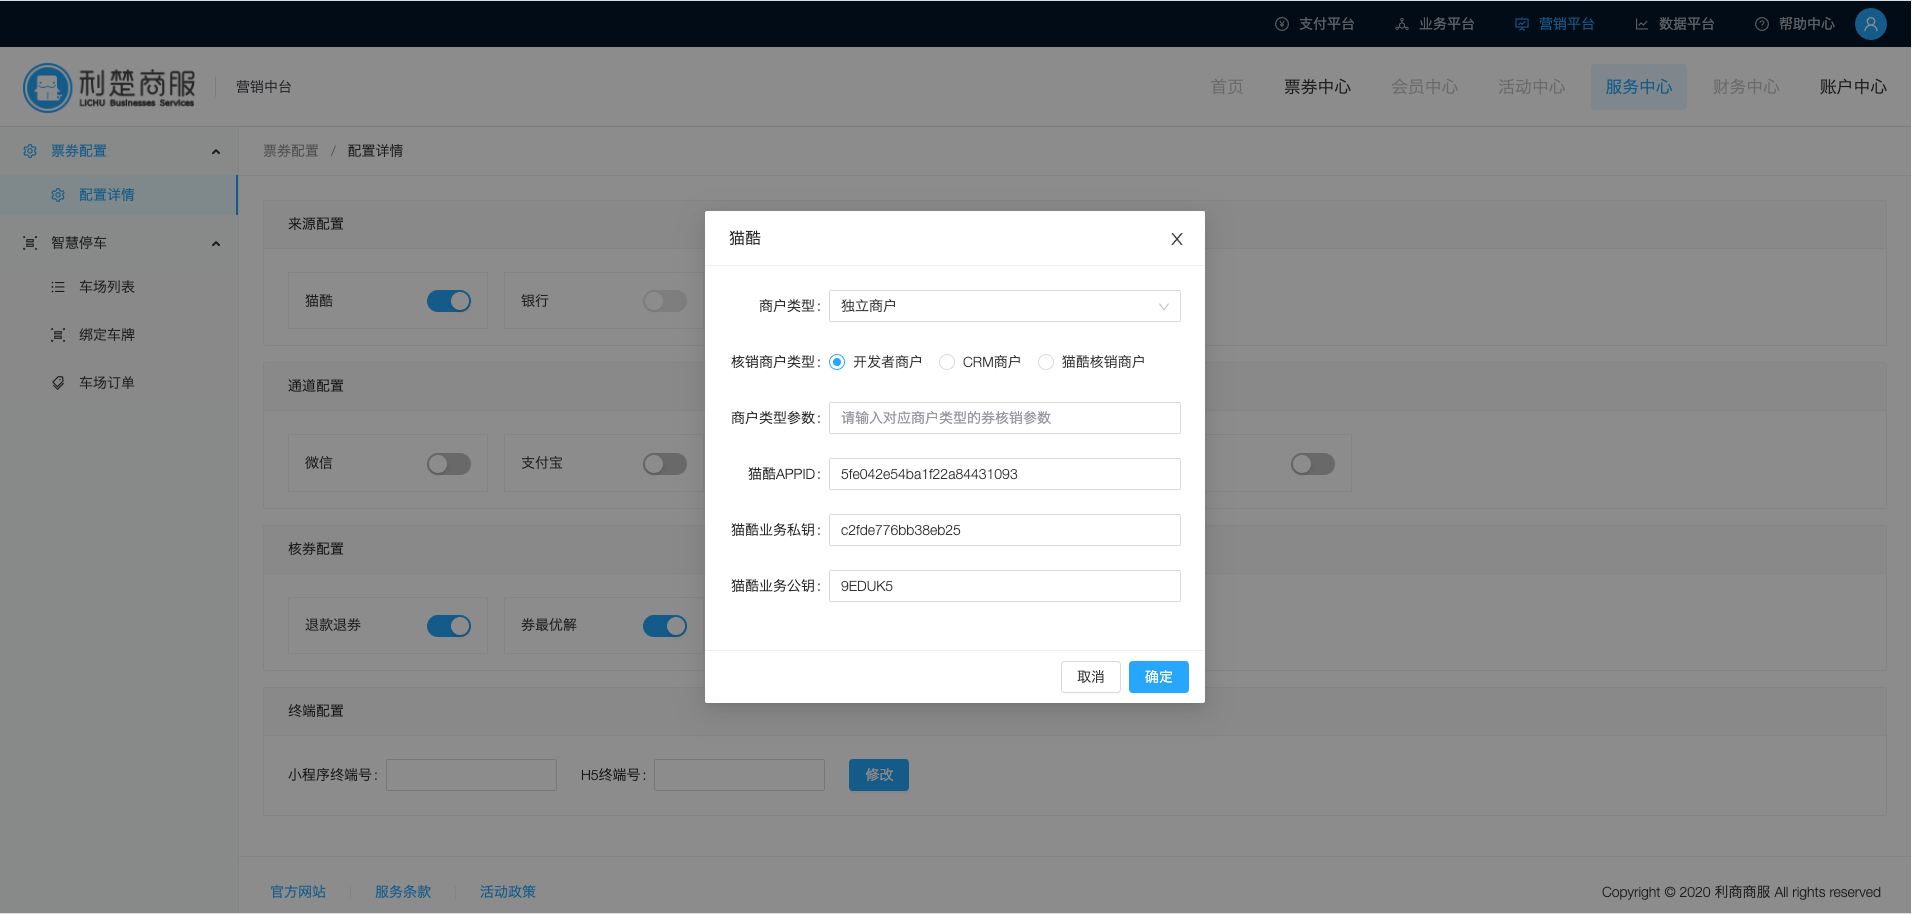Click the 猫酷业务私钥 input field
This screenshot has height=914, width=1912.
[1004, 530]
